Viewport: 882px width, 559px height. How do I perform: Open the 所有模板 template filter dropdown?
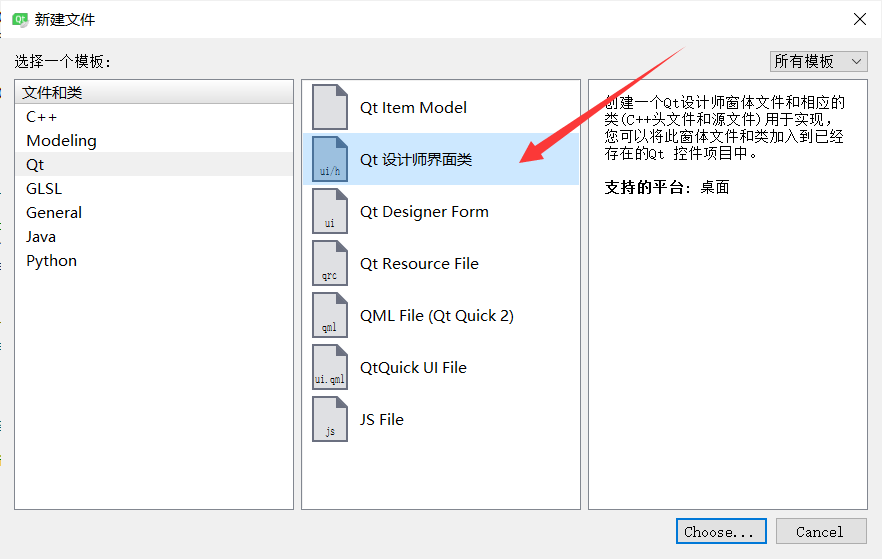[x=818, y=61]
